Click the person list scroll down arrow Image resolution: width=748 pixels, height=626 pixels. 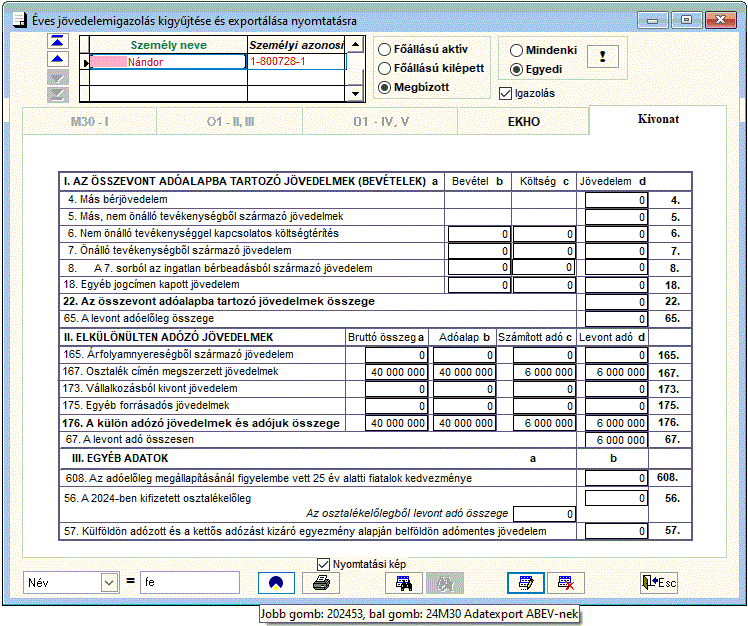pyautogui.click(x=355, y=94)
